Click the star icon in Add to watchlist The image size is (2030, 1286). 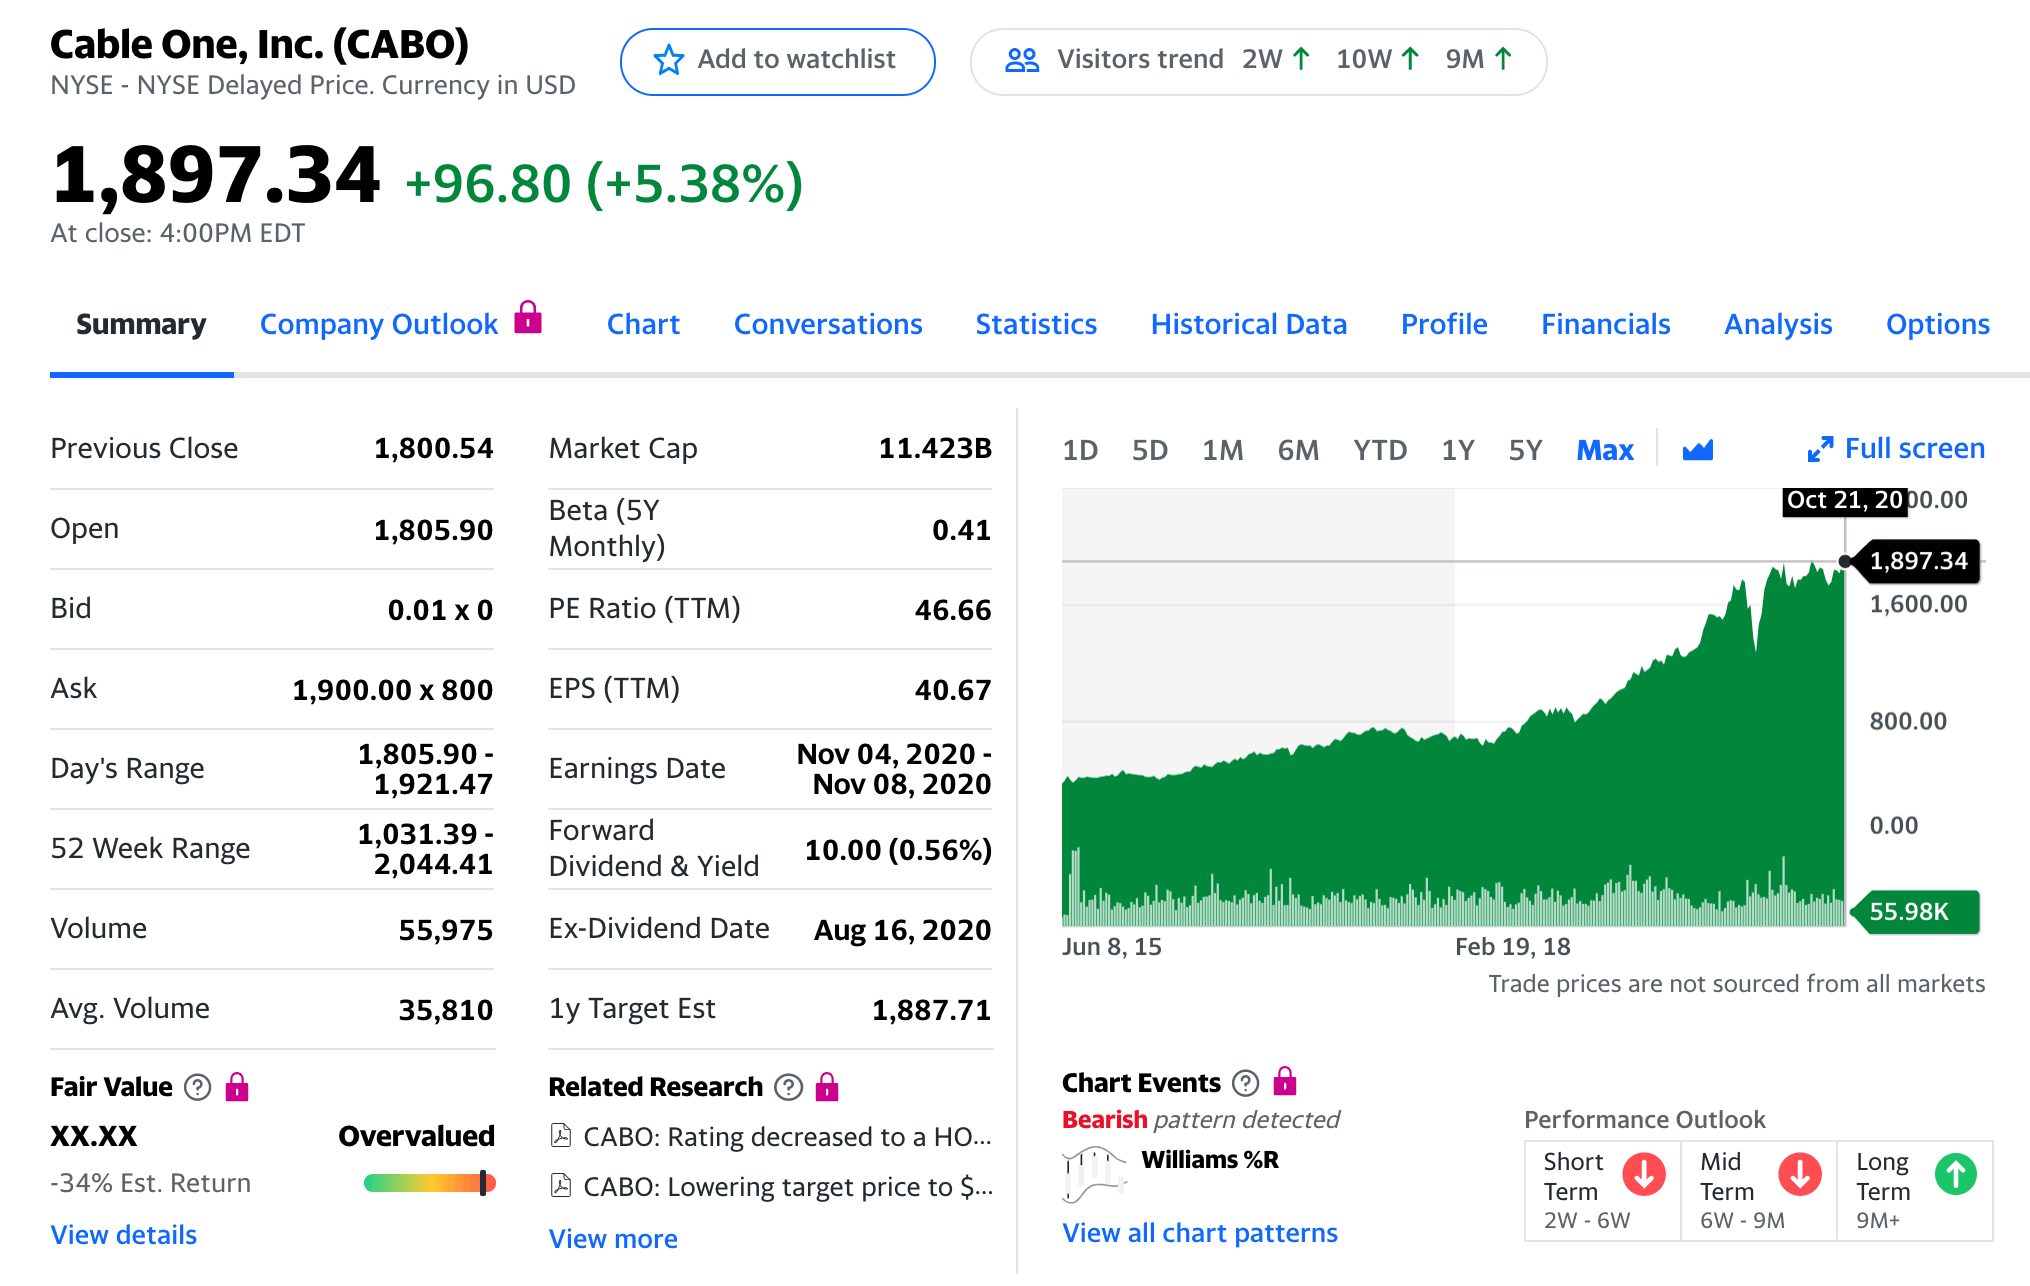point(668,60)
